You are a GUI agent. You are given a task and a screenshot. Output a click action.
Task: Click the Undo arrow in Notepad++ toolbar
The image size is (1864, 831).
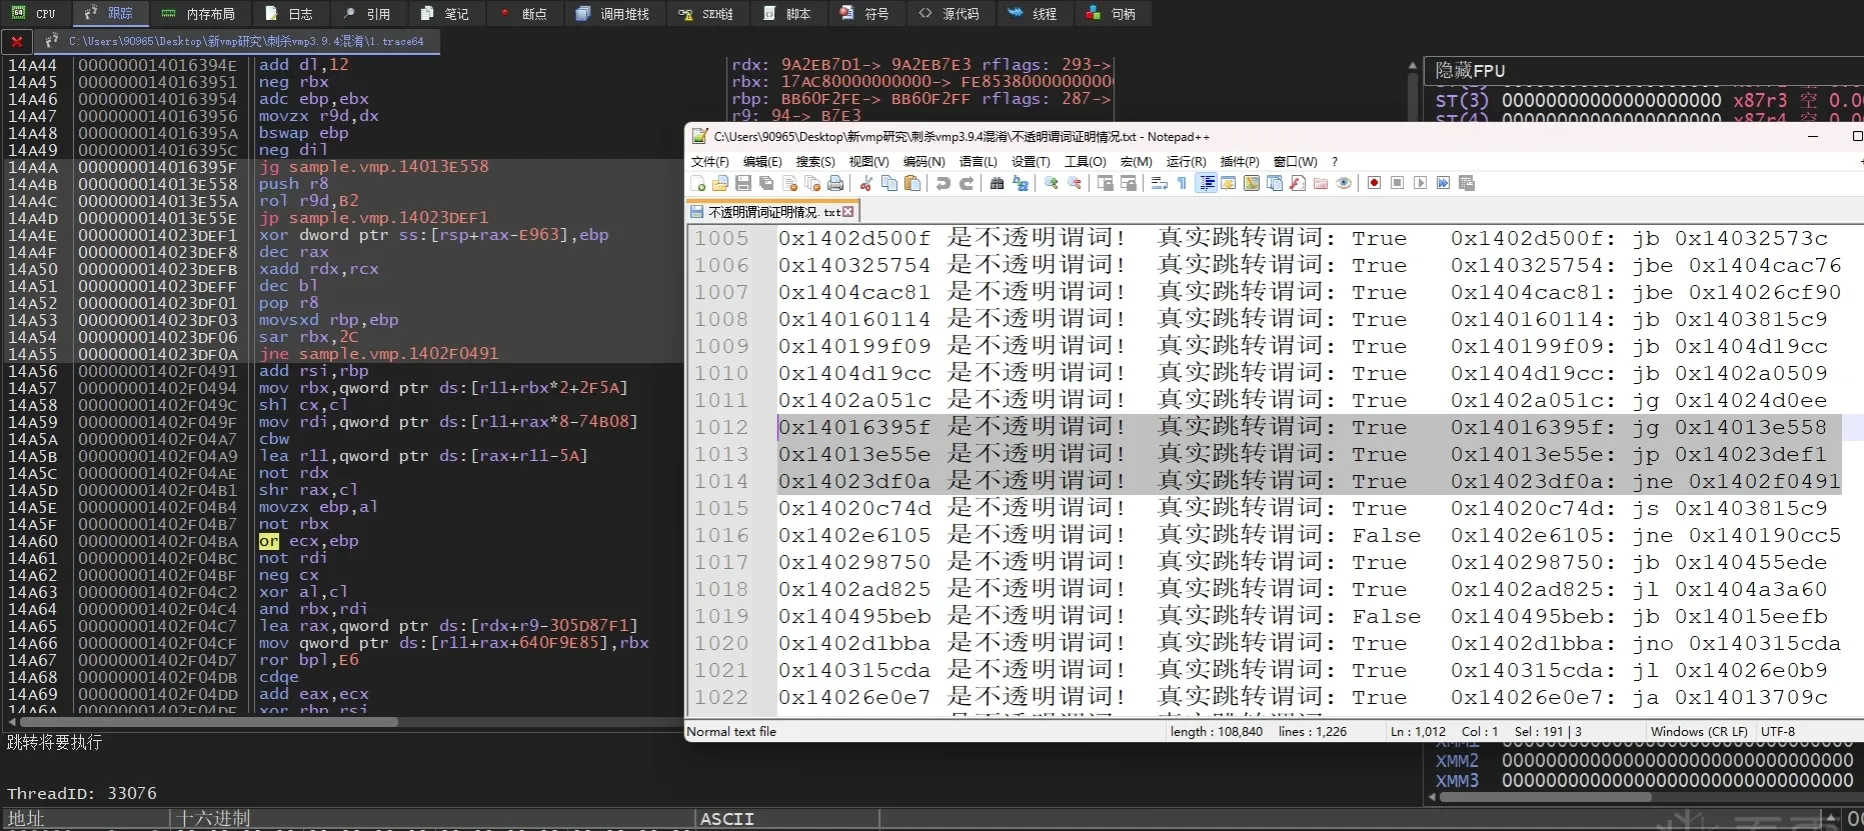tap(943, 183)
